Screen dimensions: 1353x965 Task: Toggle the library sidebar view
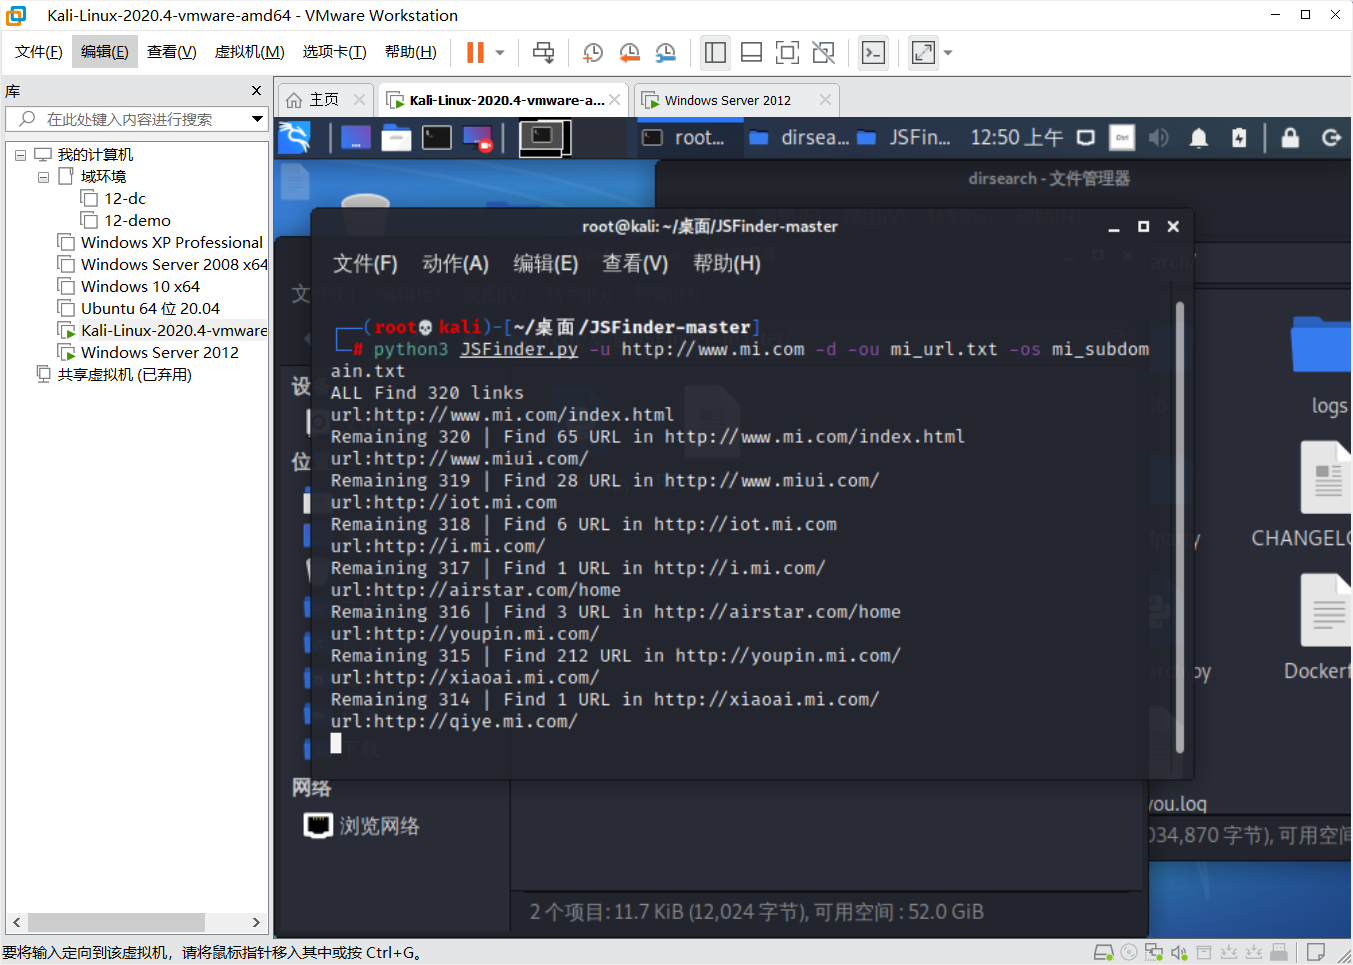(x=715, y=52)
